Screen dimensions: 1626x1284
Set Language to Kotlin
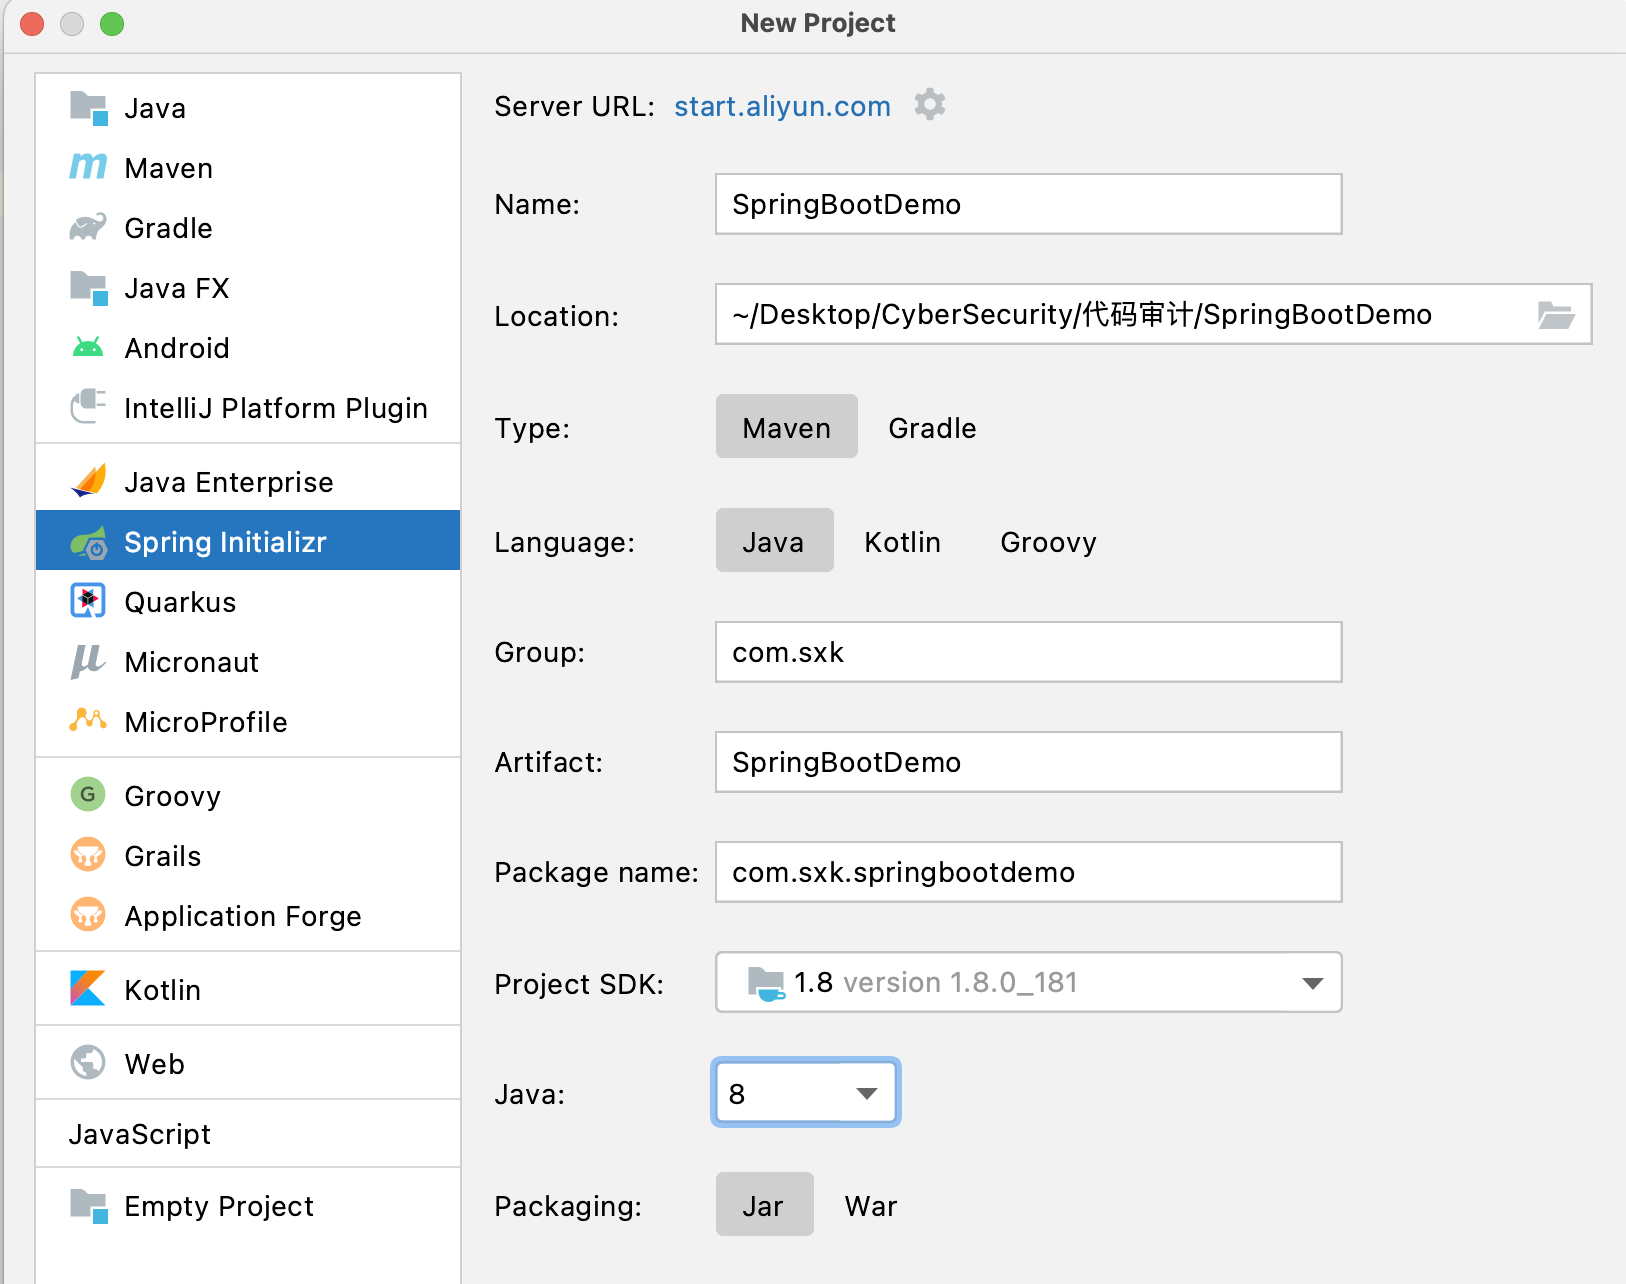[x=902, y=542]
